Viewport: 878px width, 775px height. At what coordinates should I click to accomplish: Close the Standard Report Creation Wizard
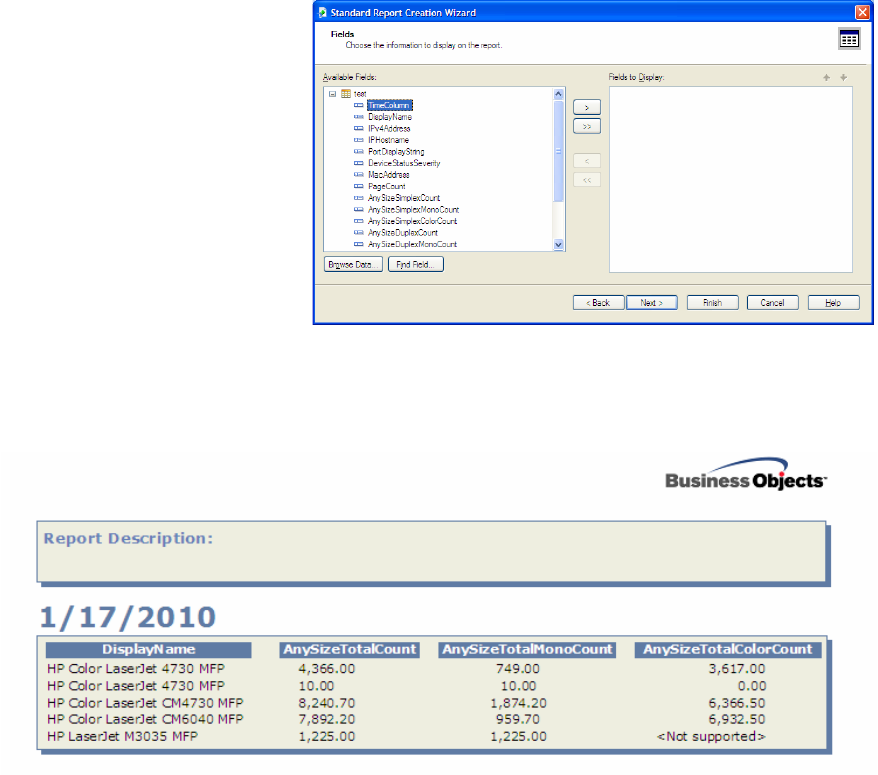click(x=862, y=12)
